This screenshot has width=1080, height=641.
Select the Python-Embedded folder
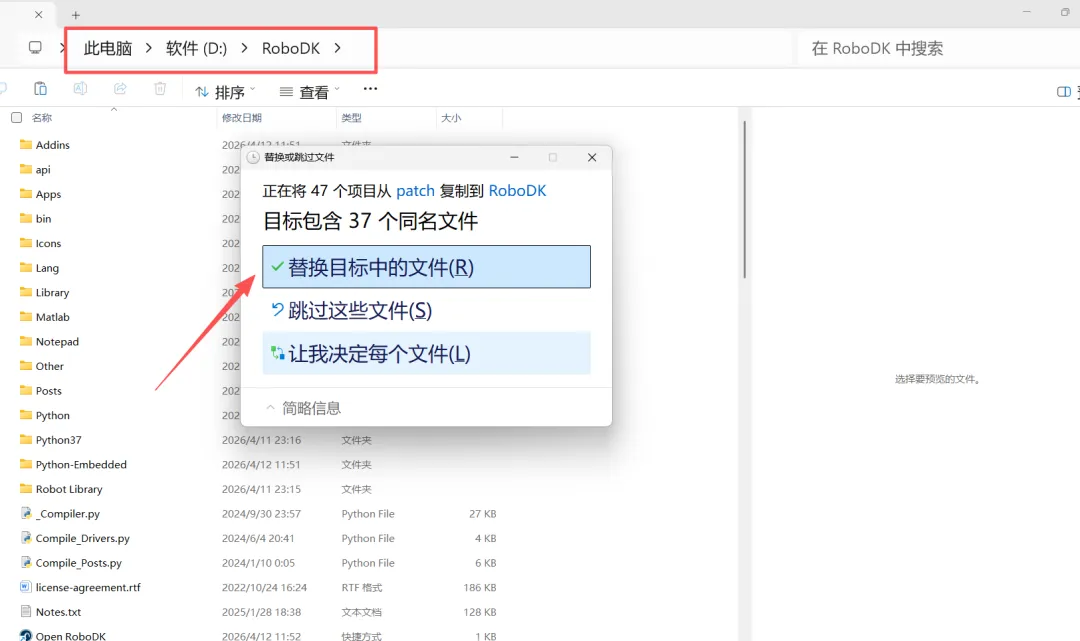coord(81,465)
